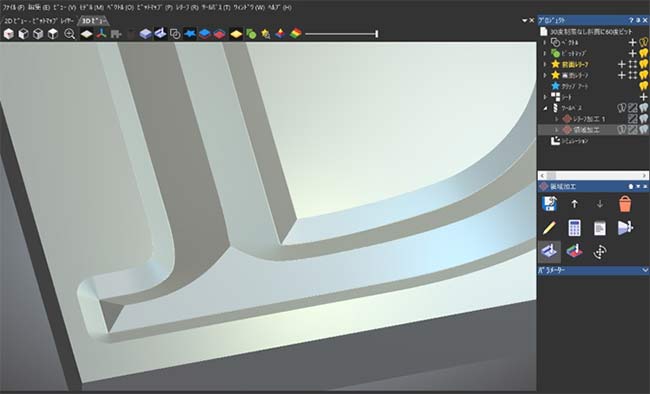Viewport: 650px width, 394px height.
Task: Click the toolbar slider track
Action: pos(341,34)
